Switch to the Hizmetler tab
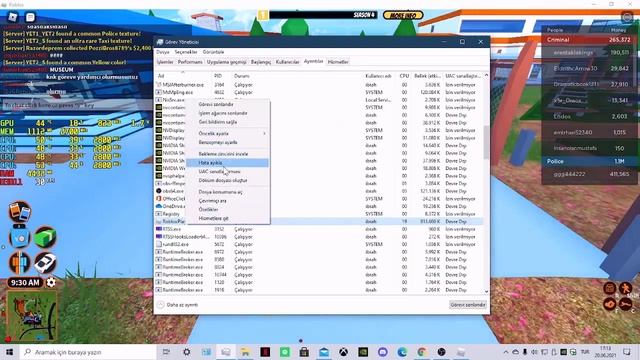 tap(338, 62)
